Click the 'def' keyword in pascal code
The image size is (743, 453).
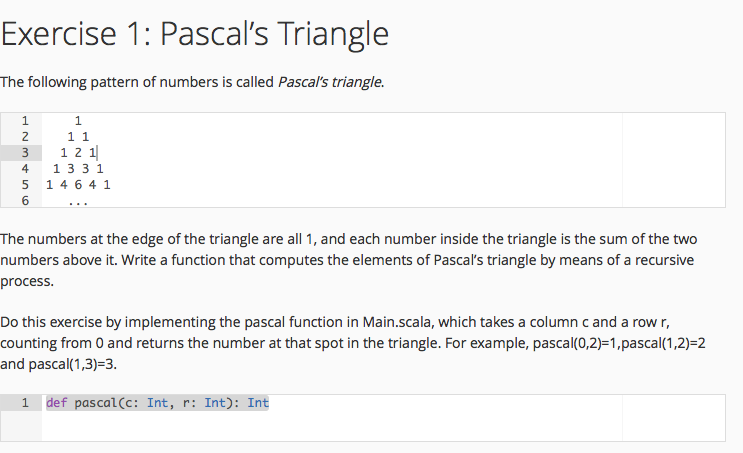[x=56, y=403]
